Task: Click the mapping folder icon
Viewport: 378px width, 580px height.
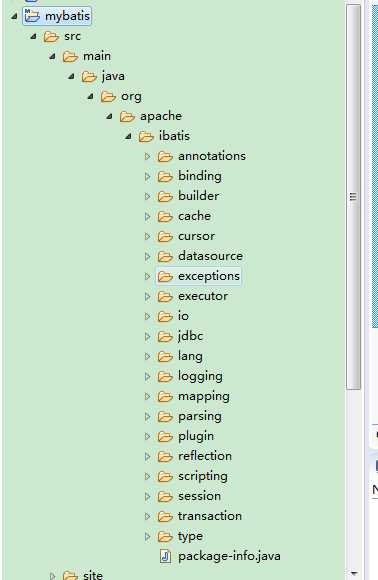Action: pos(165,396)
